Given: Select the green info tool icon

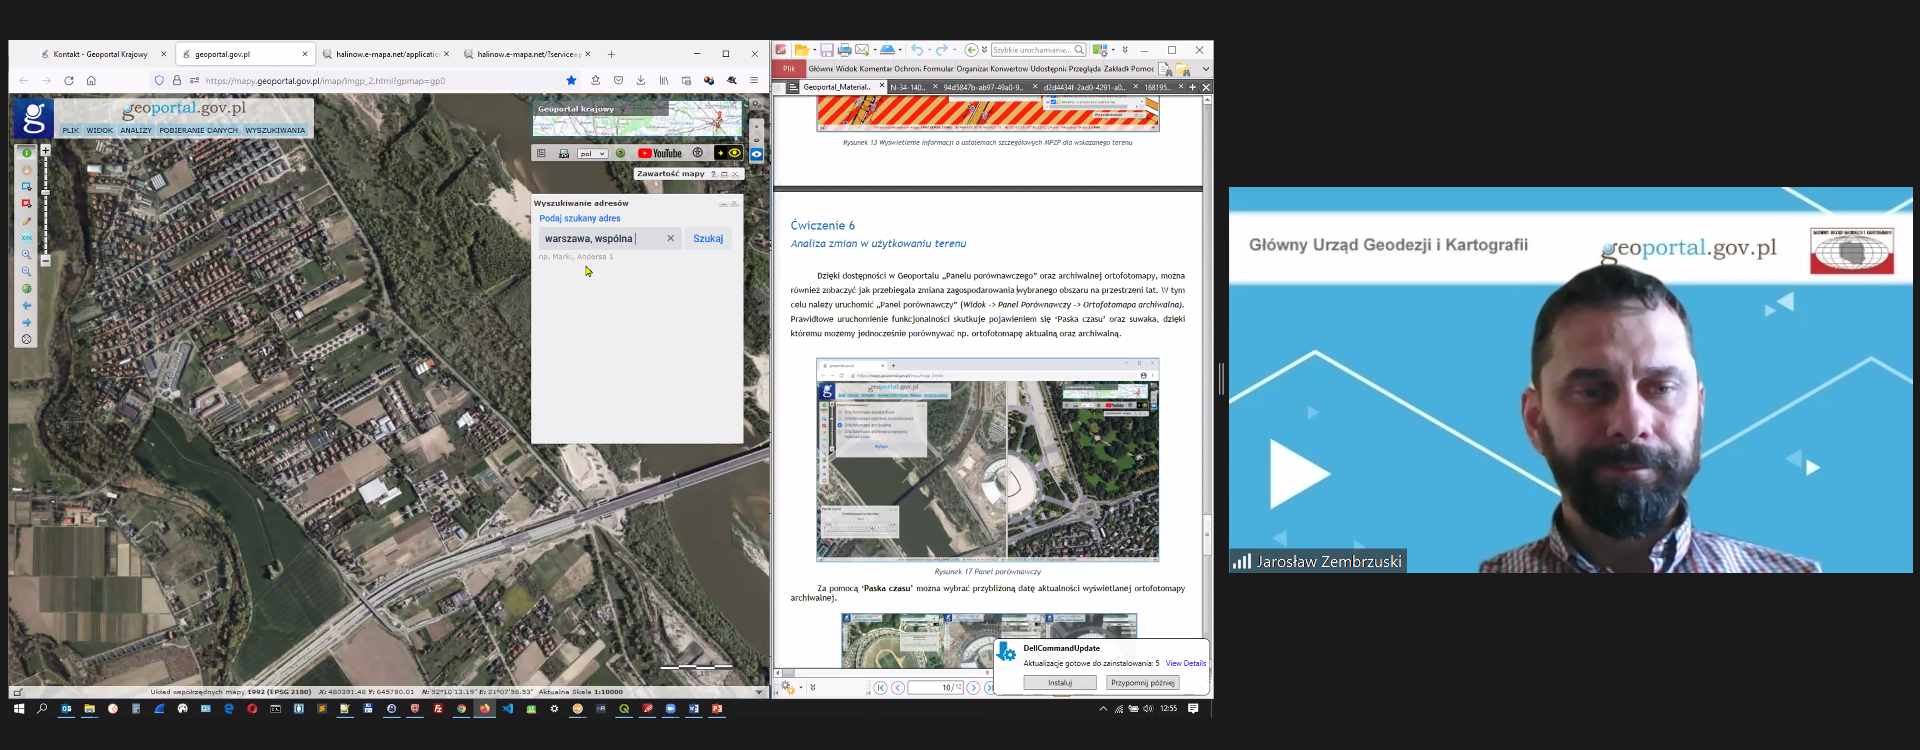Looking at the screenshot, I should point(26,153).
